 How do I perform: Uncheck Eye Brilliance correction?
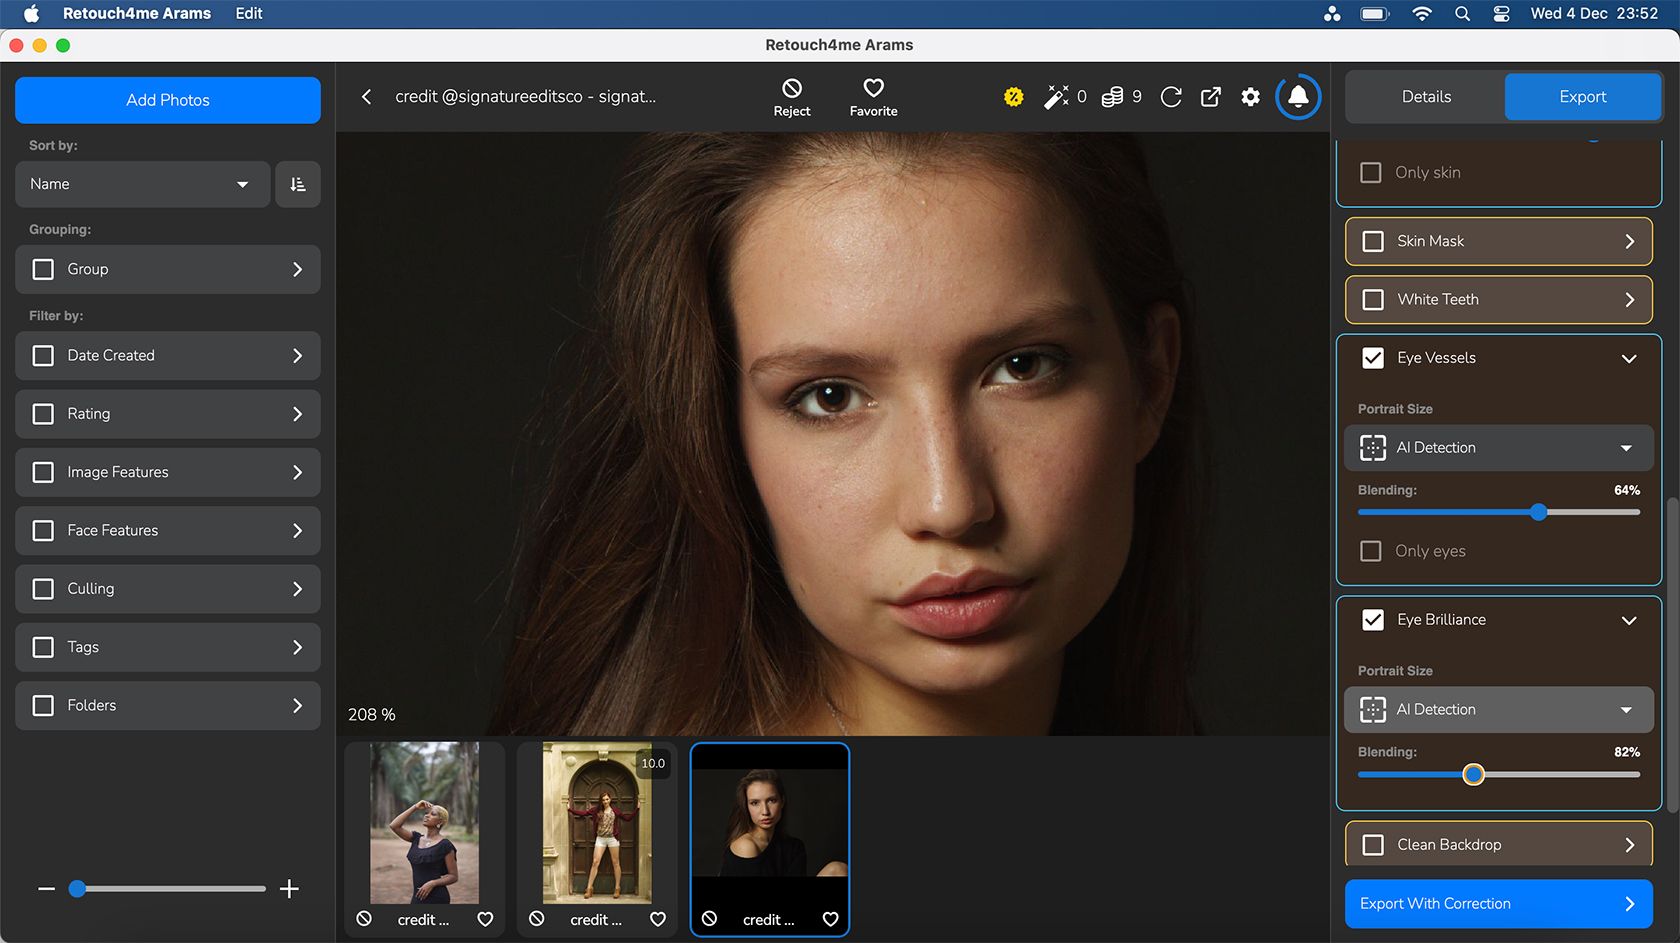pos(1373,620)
